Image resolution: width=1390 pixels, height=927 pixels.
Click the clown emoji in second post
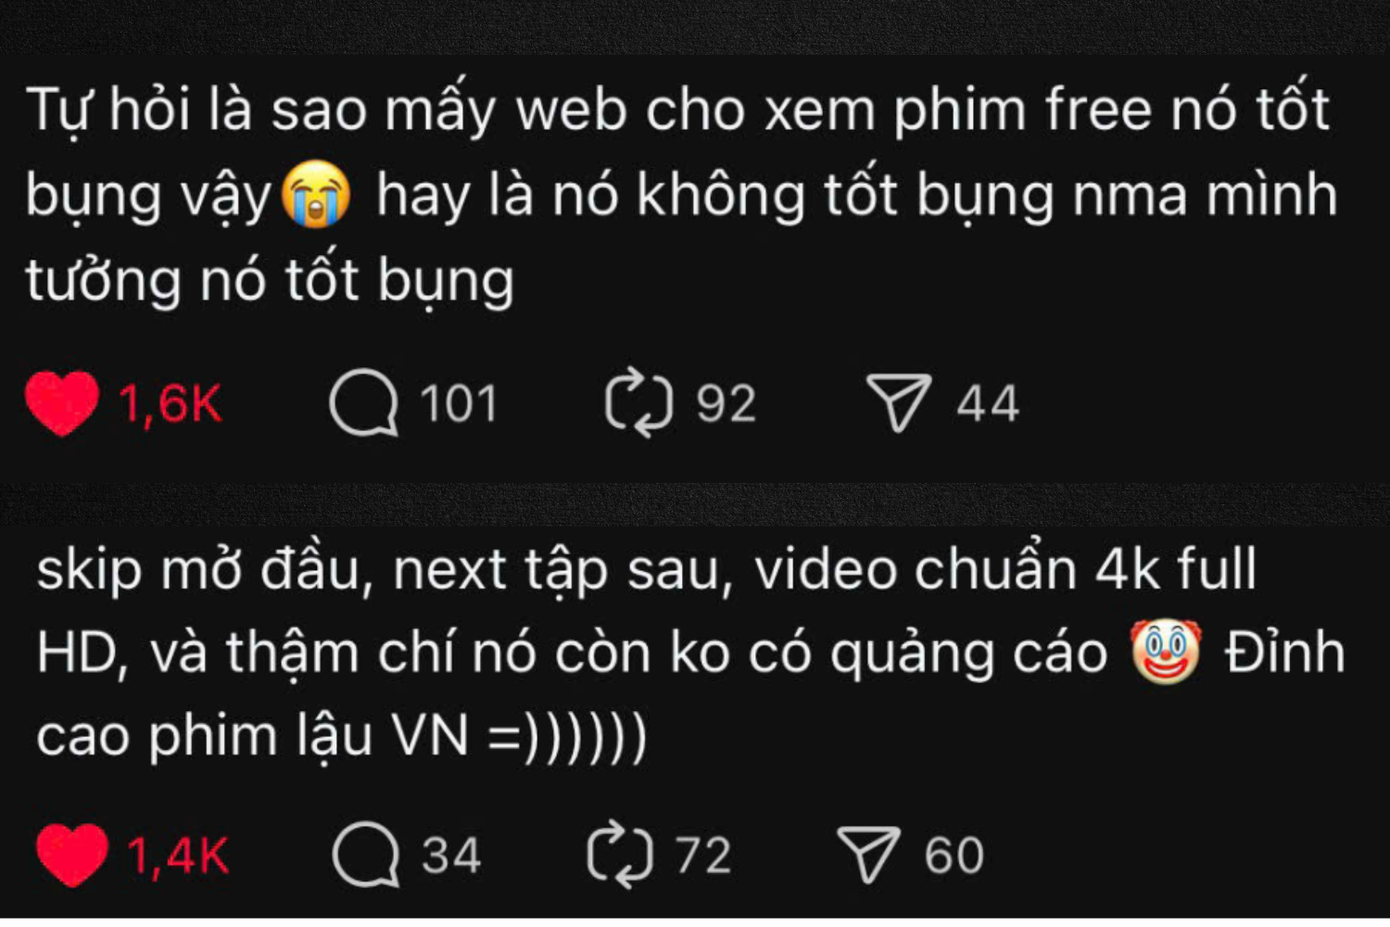coord(1165,651)
